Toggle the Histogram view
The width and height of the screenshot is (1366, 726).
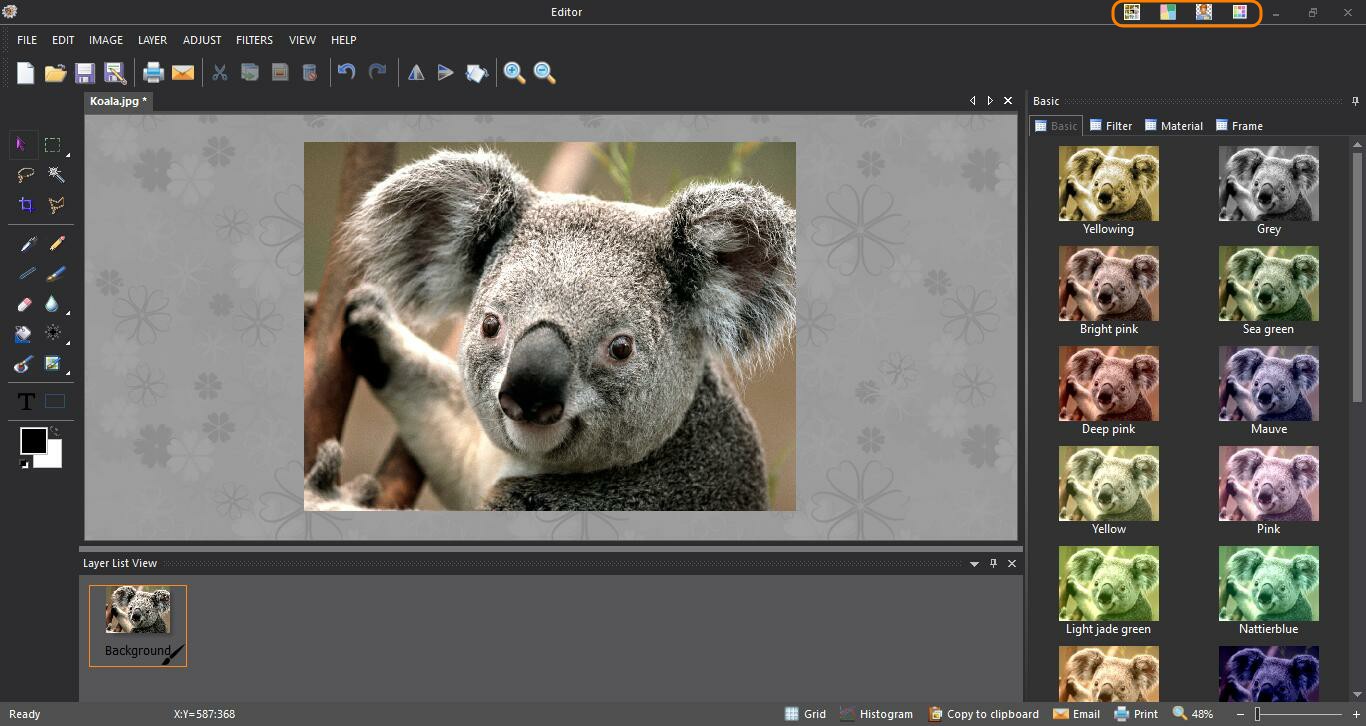(x=876, y=714)
